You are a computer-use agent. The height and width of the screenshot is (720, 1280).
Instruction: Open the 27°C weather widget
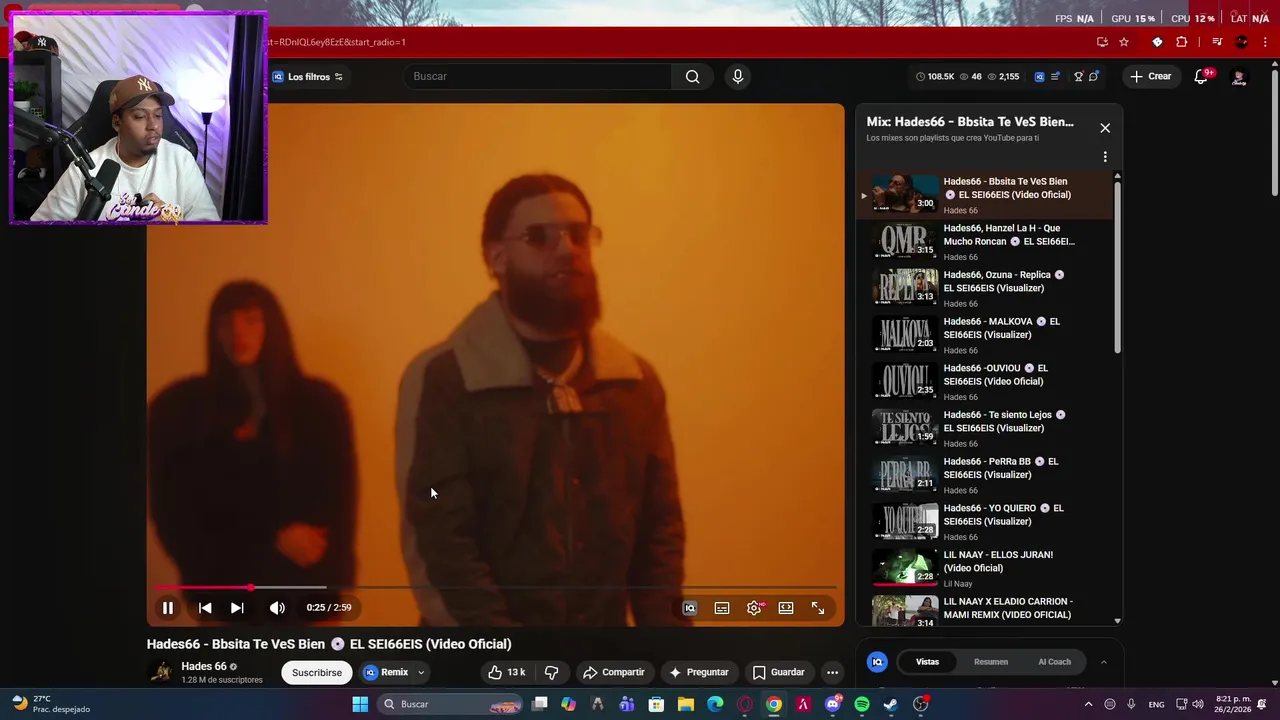tap(50, 704)
